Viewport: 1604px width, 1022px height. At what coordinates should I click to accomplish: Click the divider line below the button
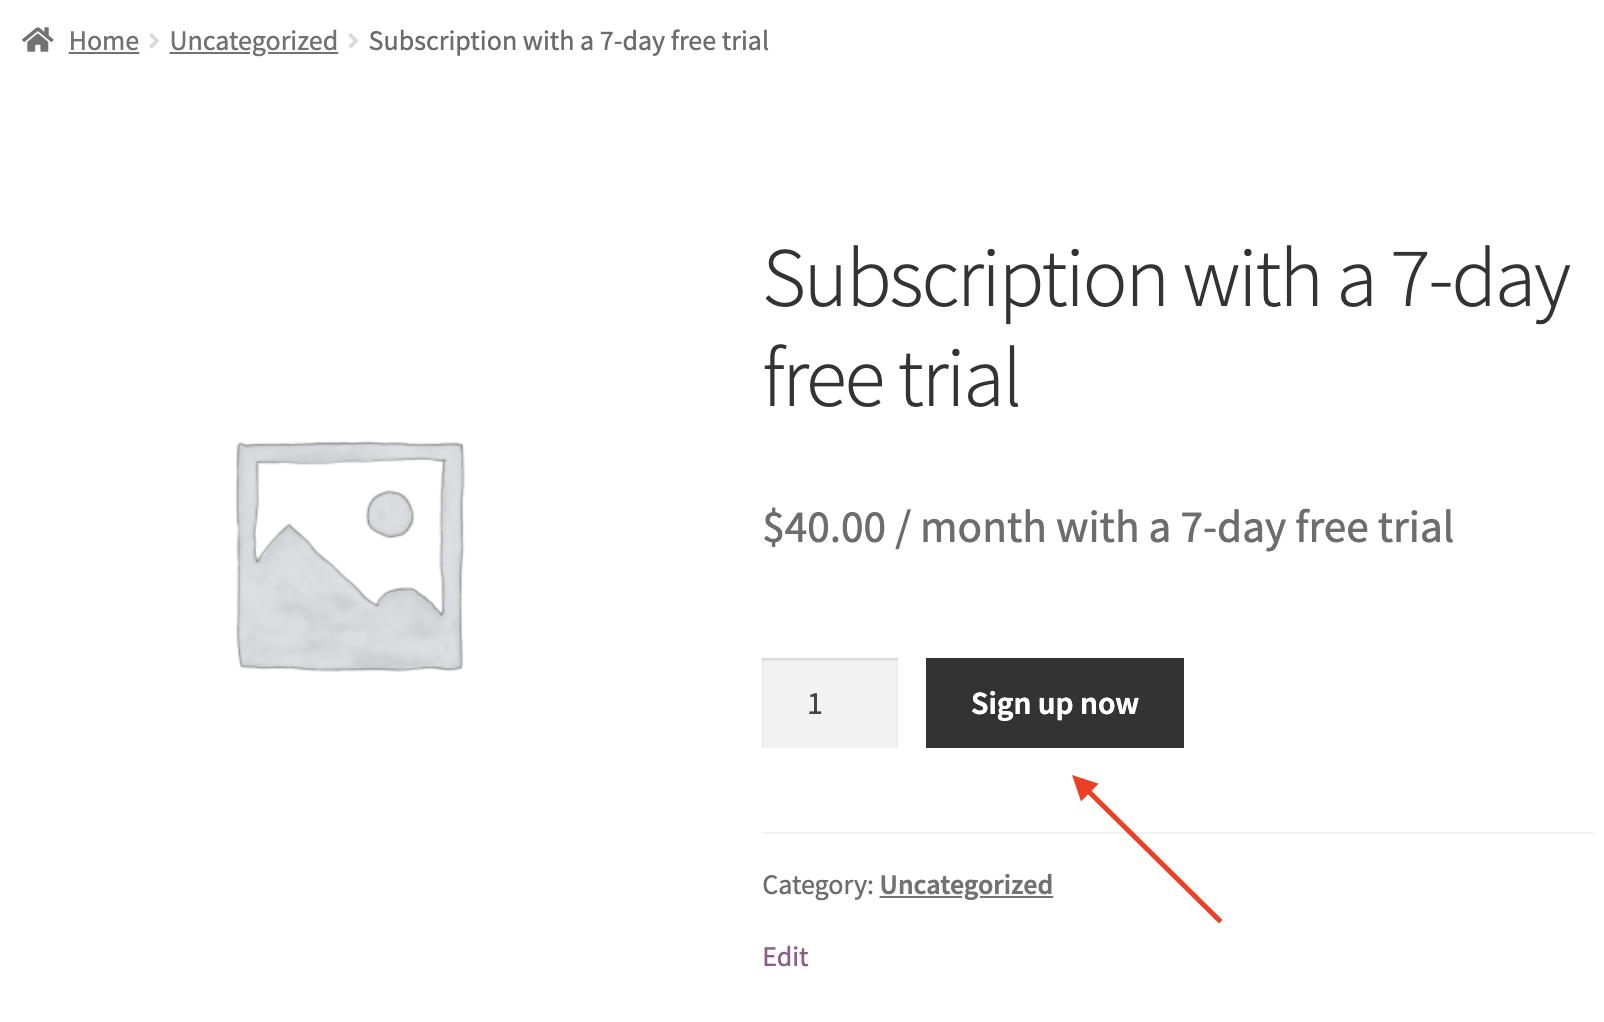(1178, 832)
